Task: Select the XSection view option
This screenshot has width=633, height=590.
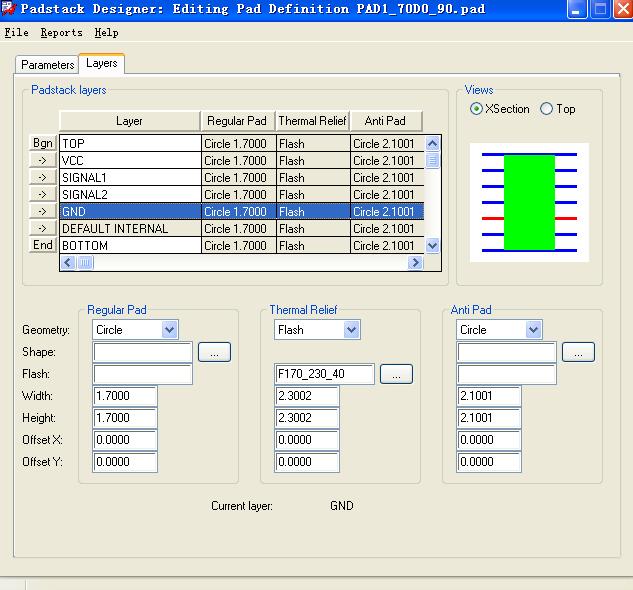Action: (x=476, y=109)
